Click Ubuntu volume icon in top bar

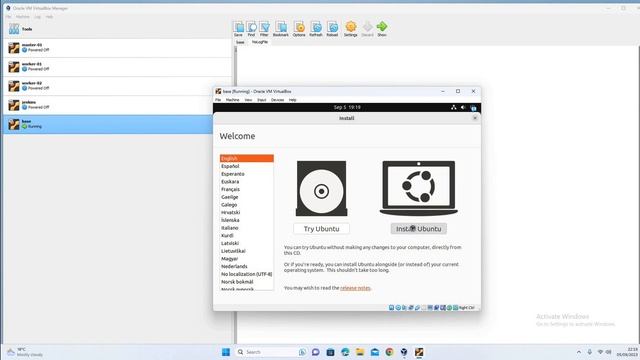point(463,107)
